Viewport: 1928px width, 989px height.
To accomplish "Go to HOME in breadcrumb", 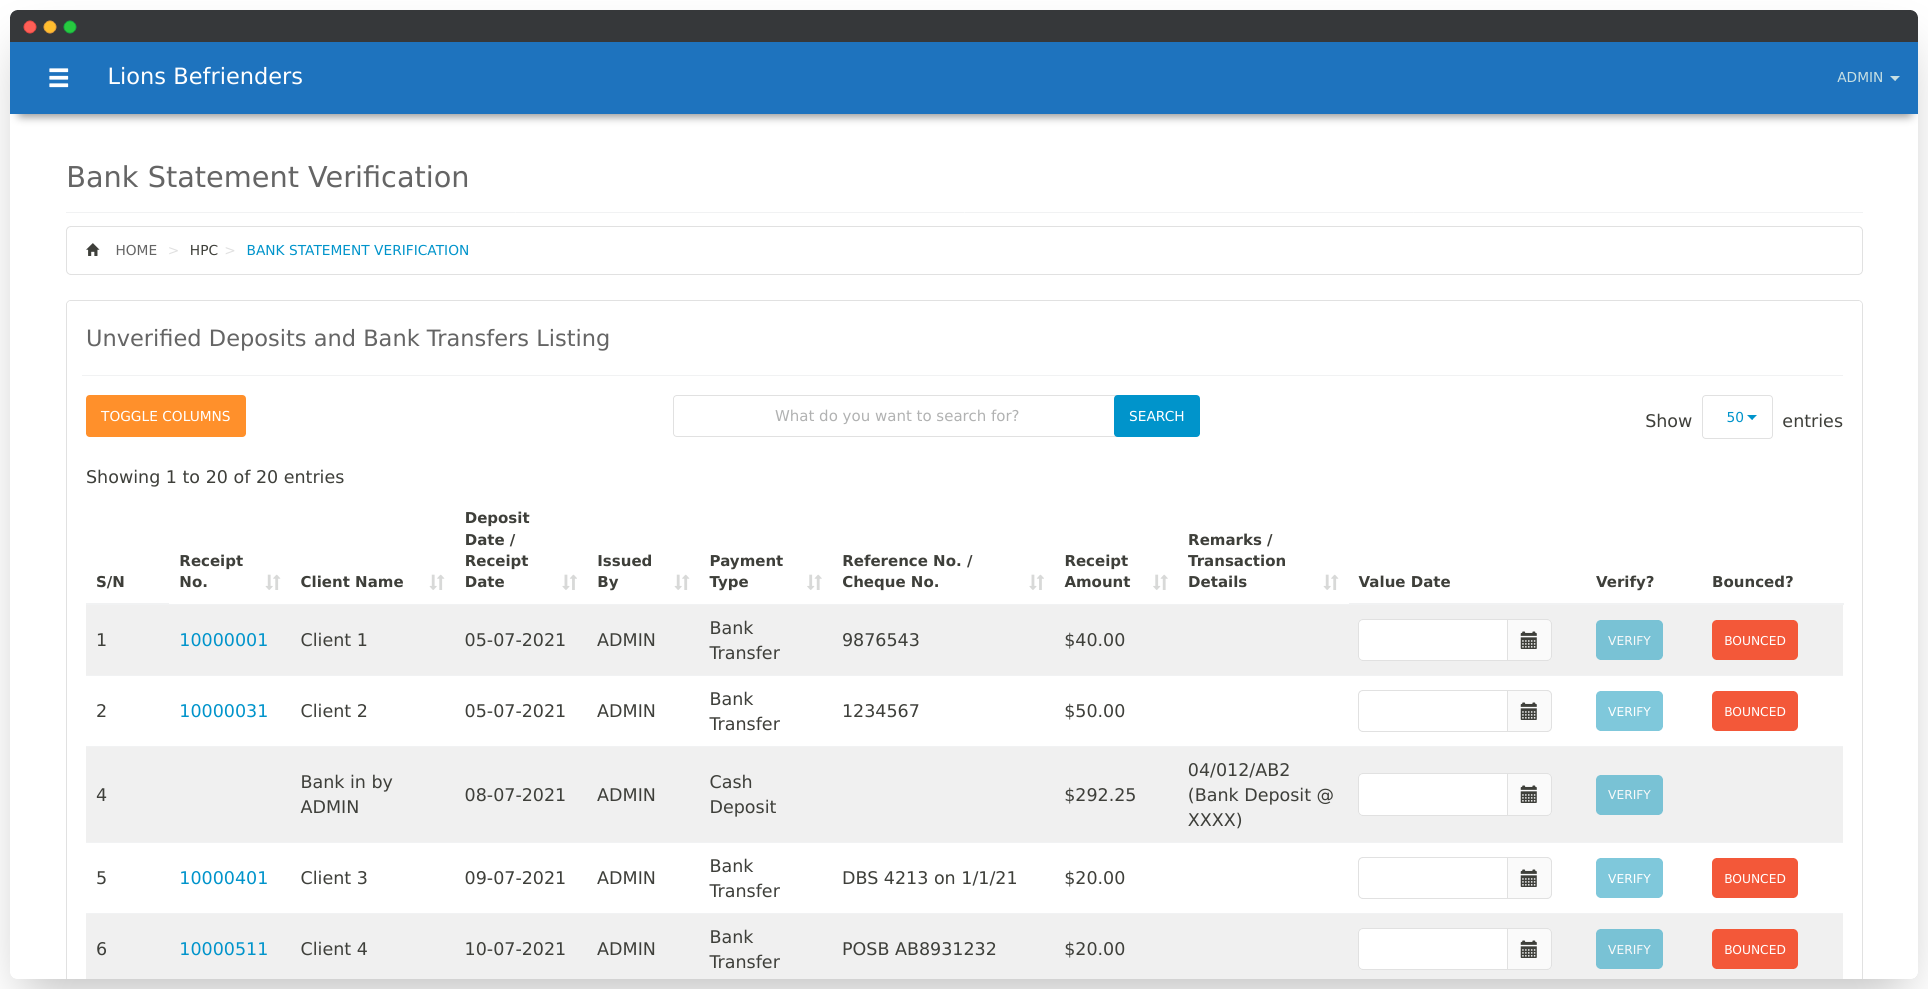I will point(136,250).
